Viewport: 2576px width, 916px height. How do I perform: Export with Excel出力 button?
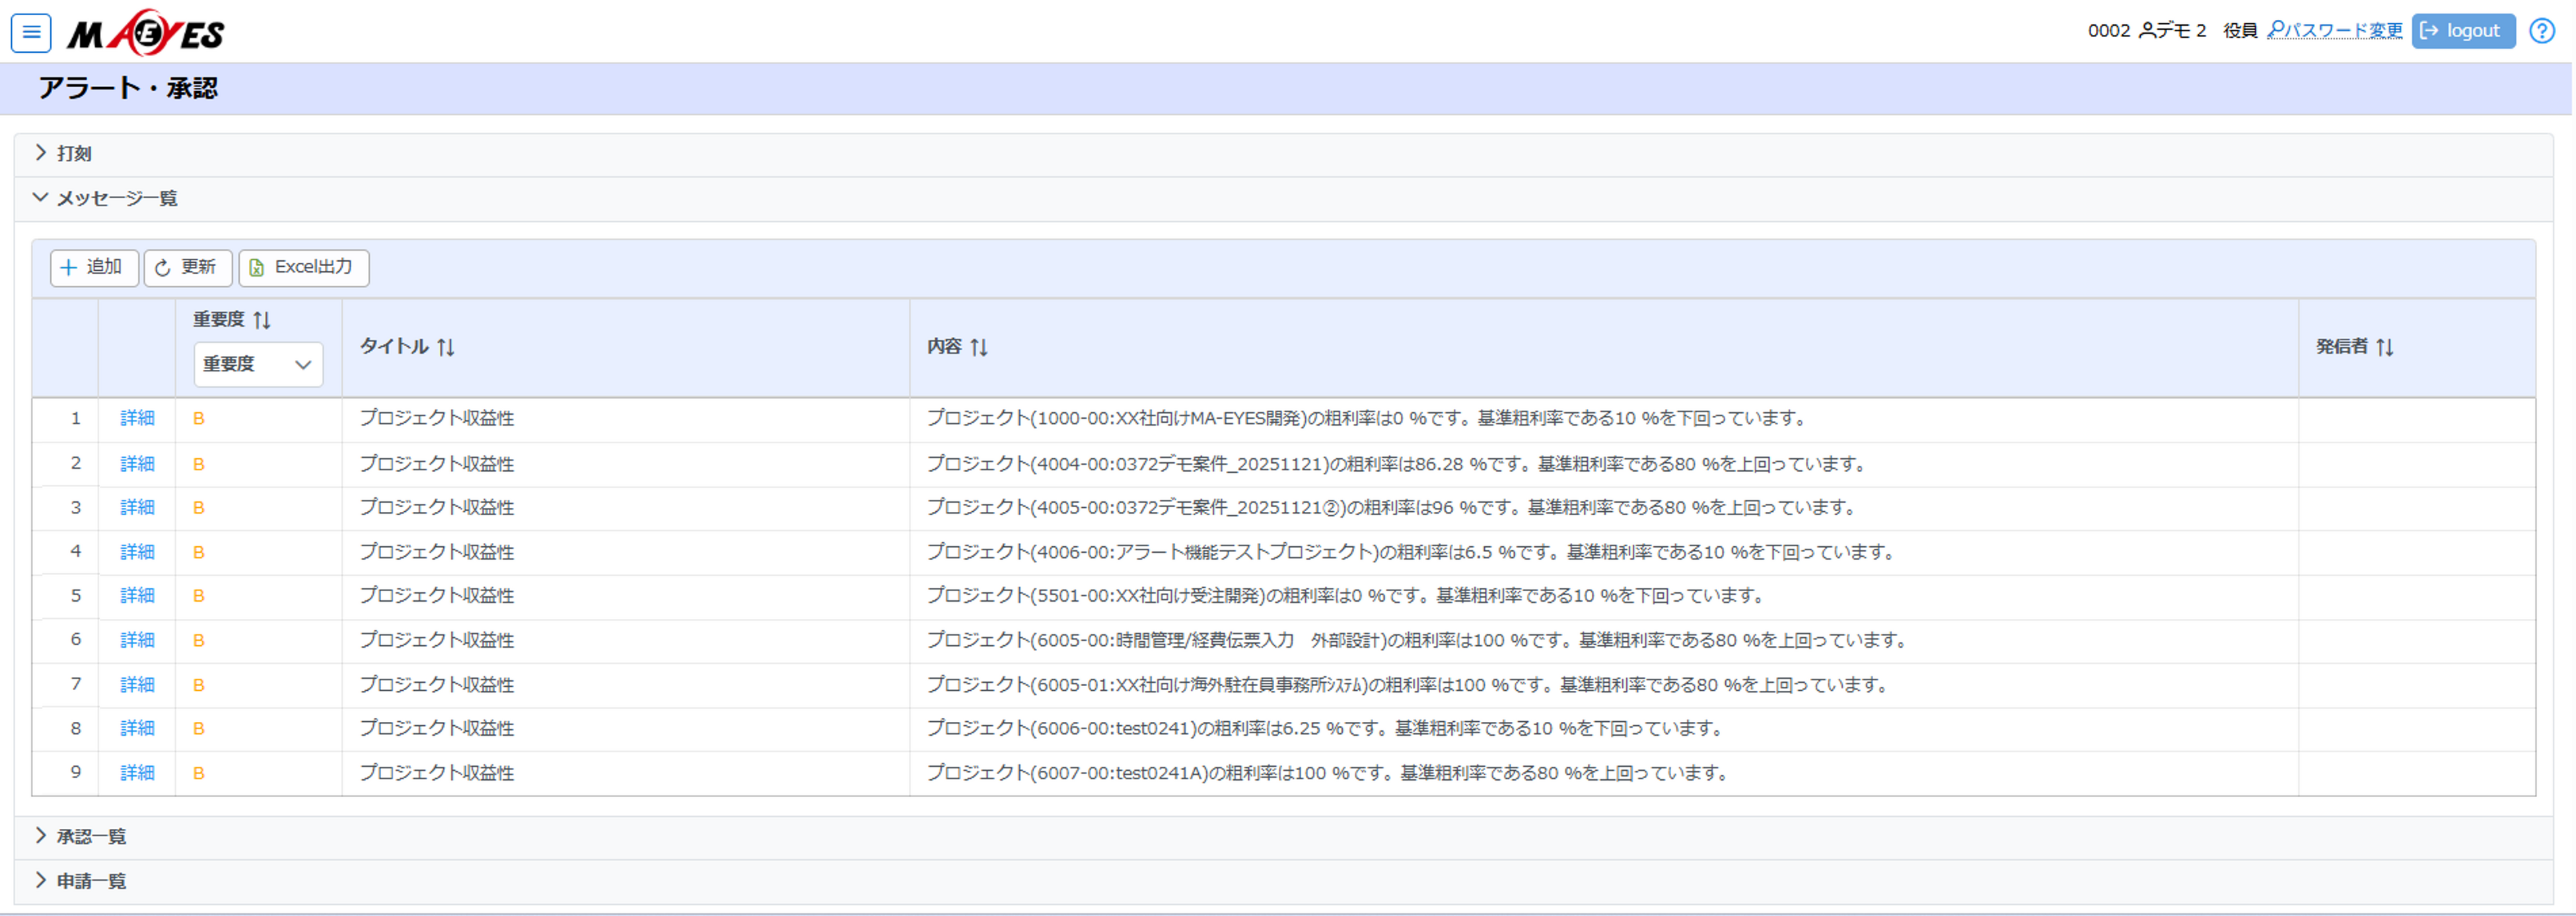click(x=303, y=268)
